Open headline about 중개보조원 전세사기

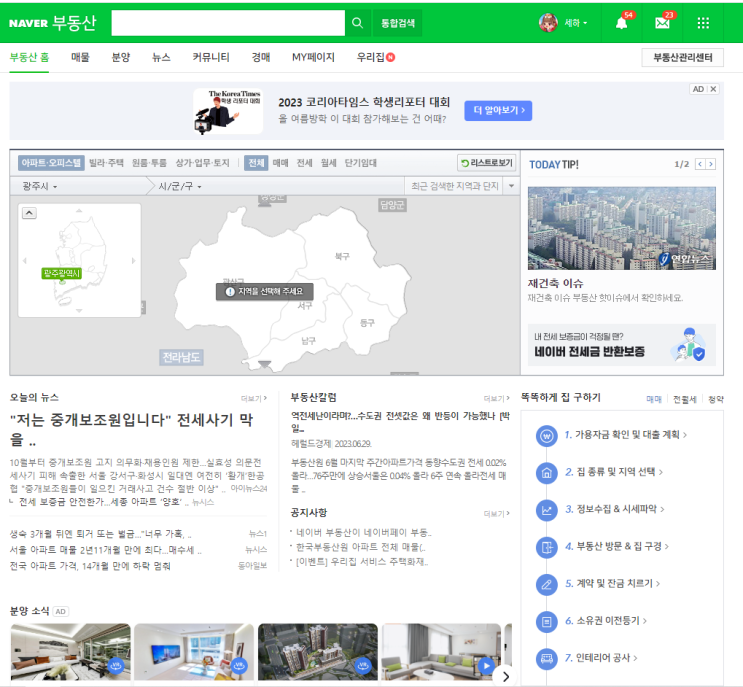click(132, 429)
